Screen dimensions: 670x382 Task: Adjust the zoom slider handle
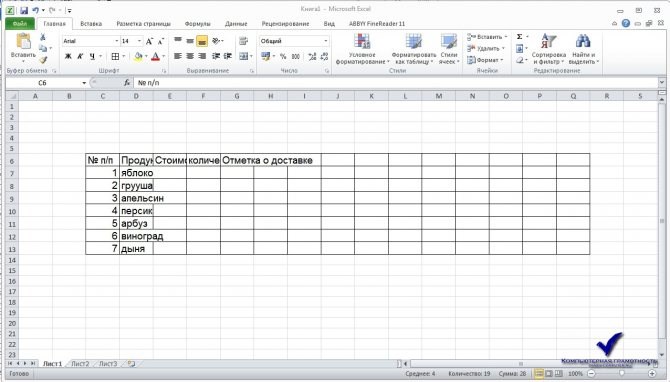coord(622,373)
